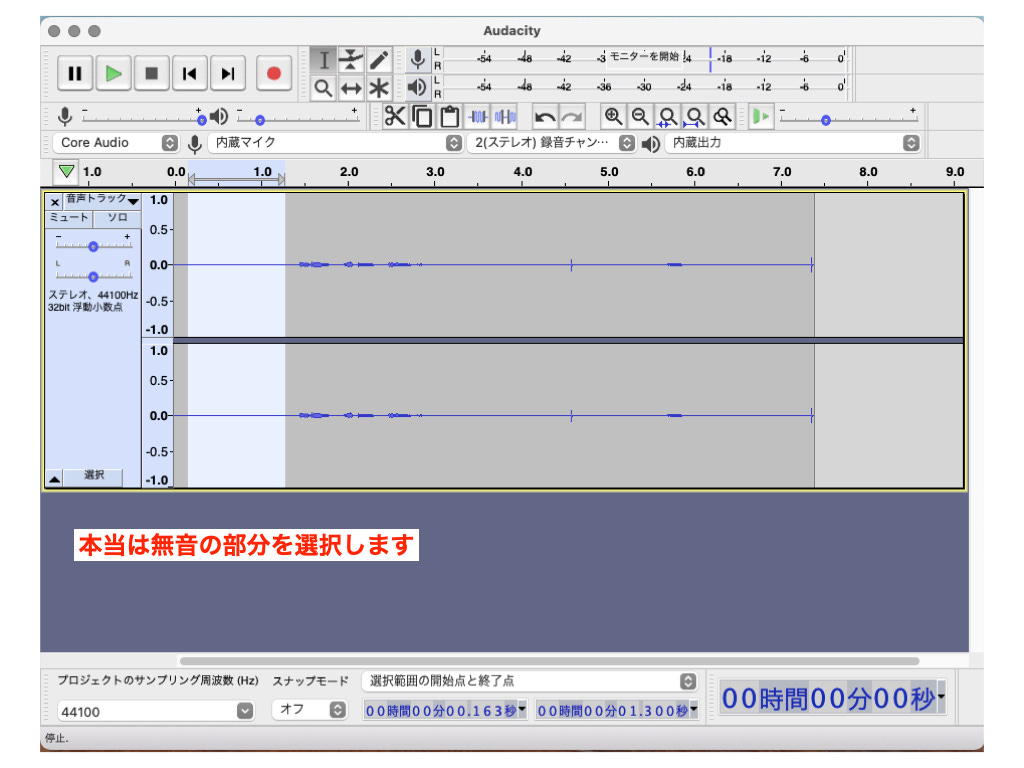The height and width of the screenshot is (768, 1024).
Task: Click the 停止 status bar text
Action: pyautogui.click(x=56, y=739)
